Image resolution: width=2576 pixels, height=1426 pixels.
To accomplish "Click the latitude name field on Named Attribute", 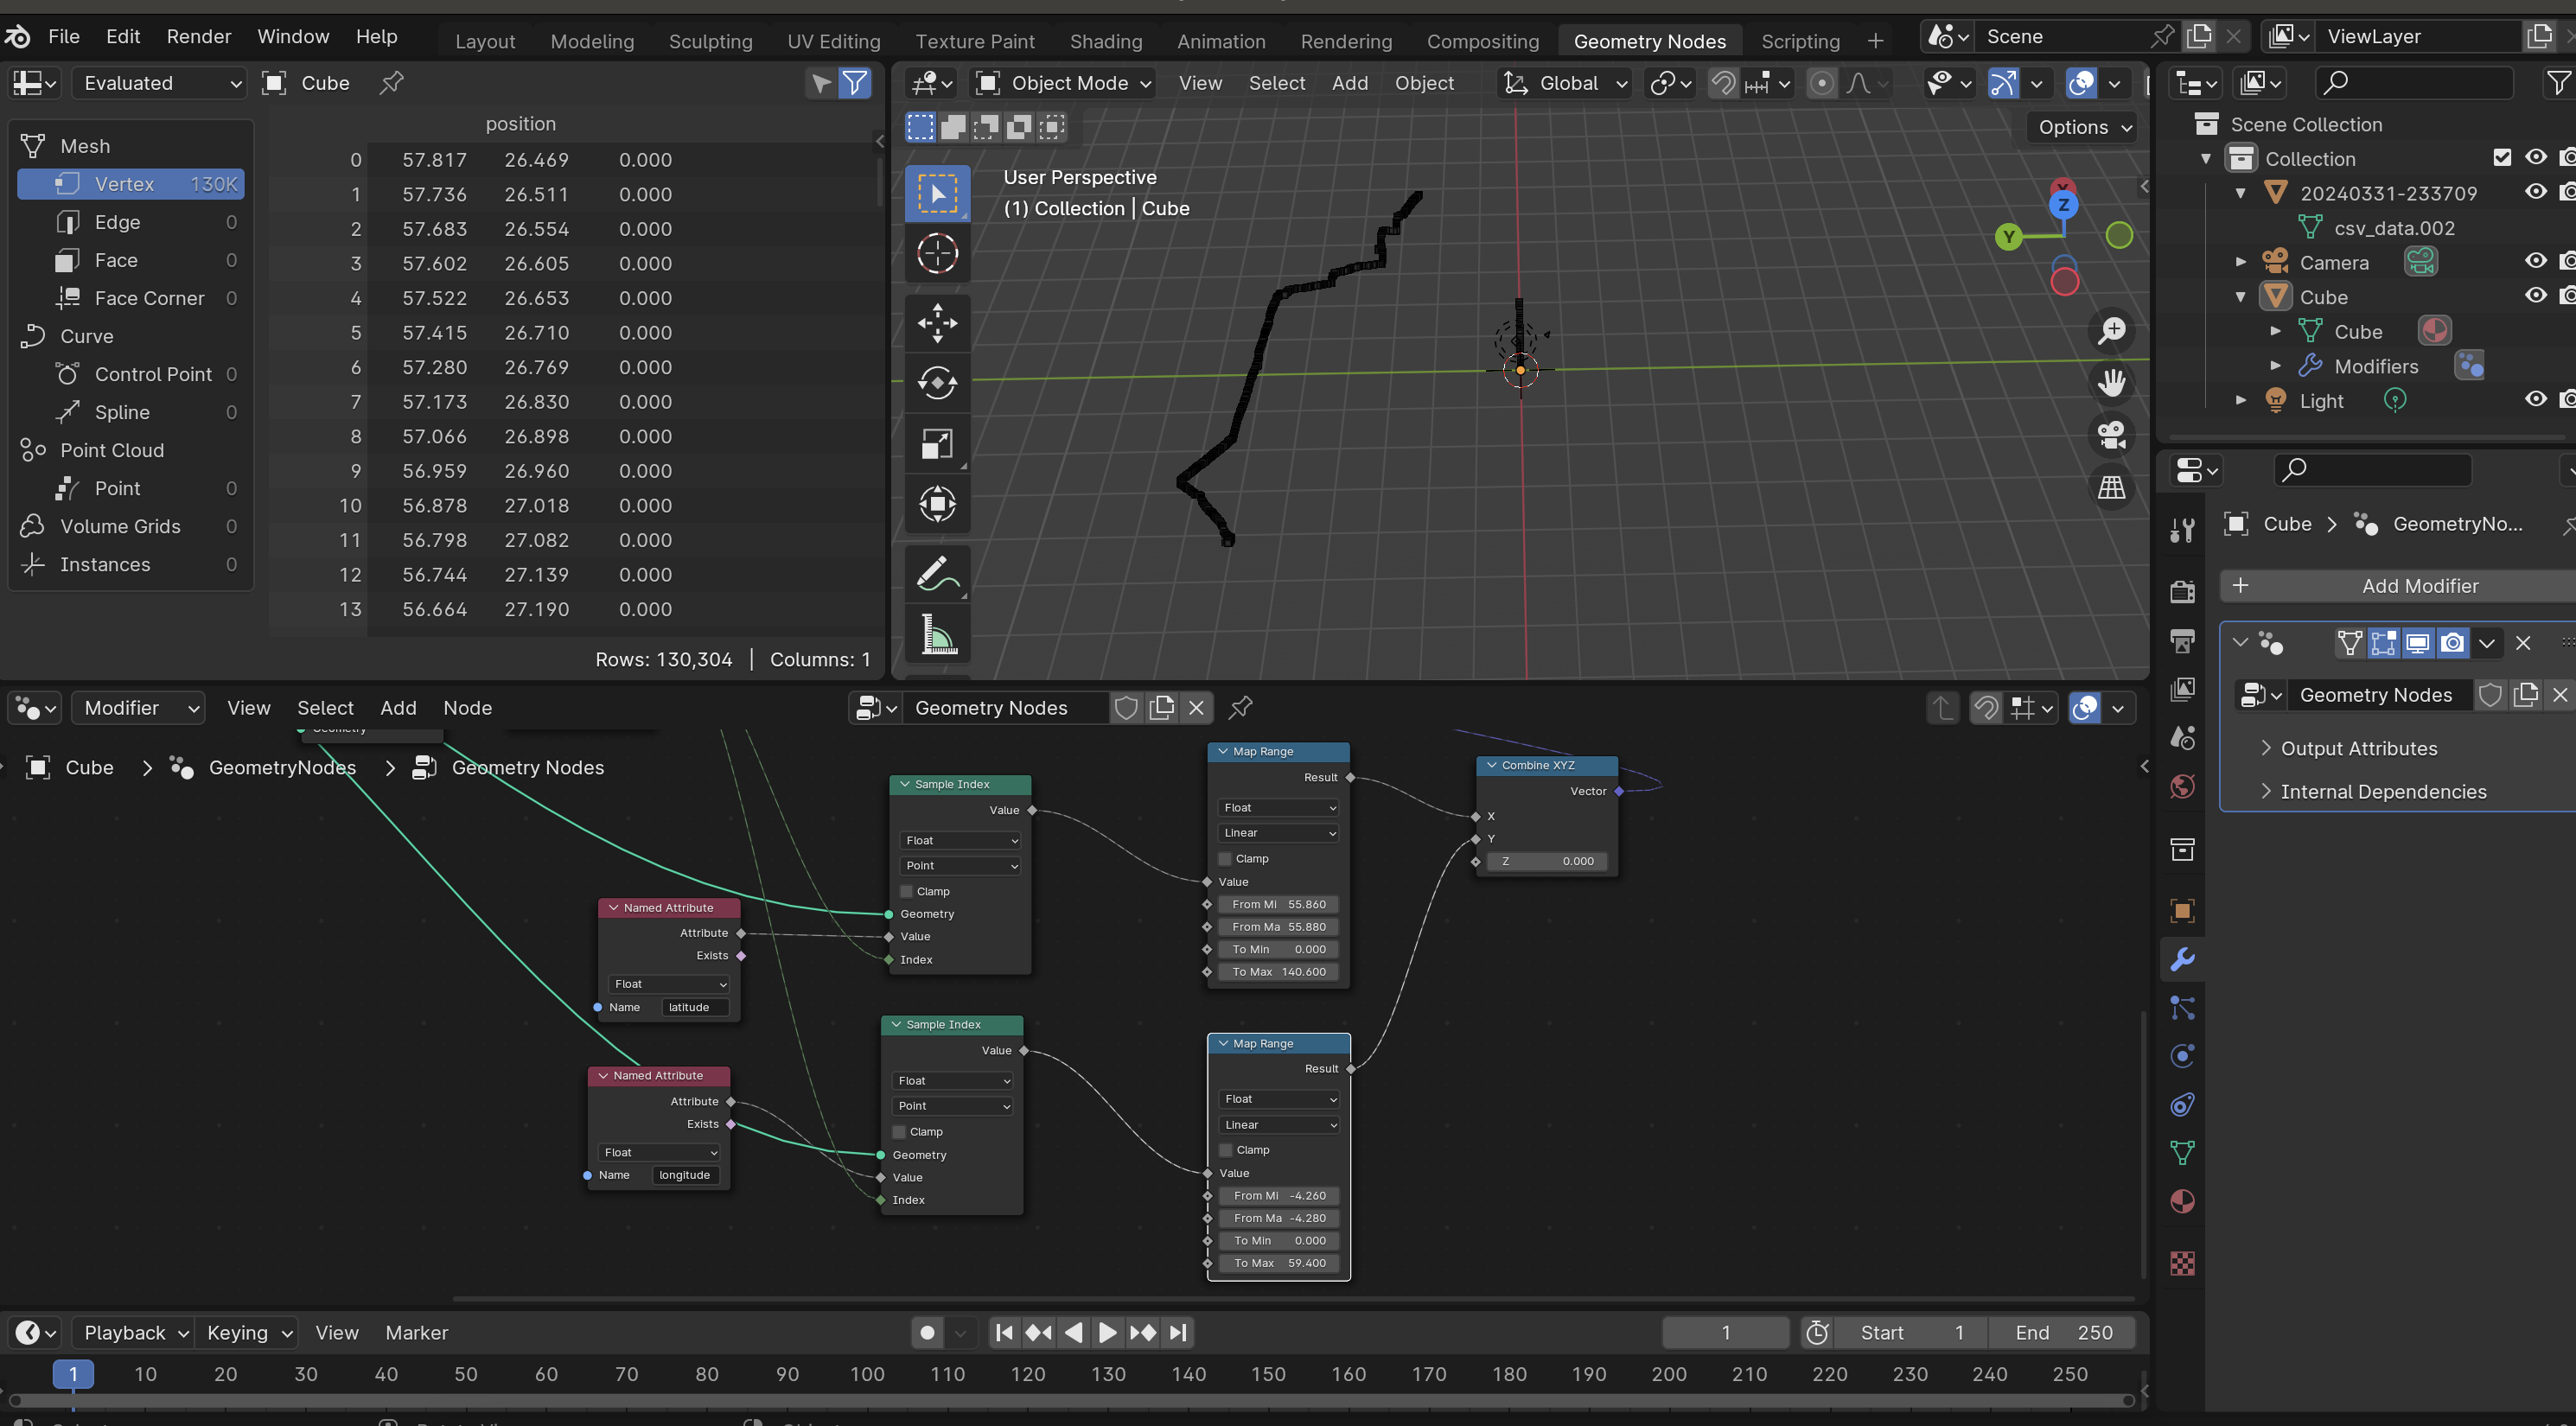I will 695,1007.
